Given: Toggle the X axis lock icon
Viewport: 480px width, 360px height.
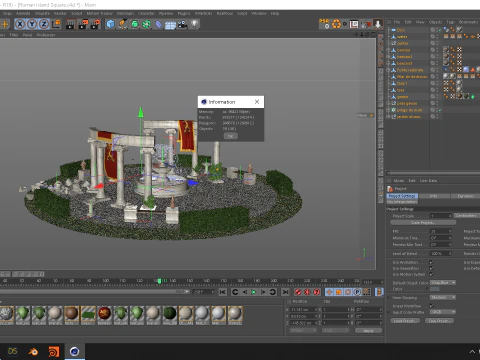Looking at the screenshot, I should pyautogui.click(x=20, y=24).
